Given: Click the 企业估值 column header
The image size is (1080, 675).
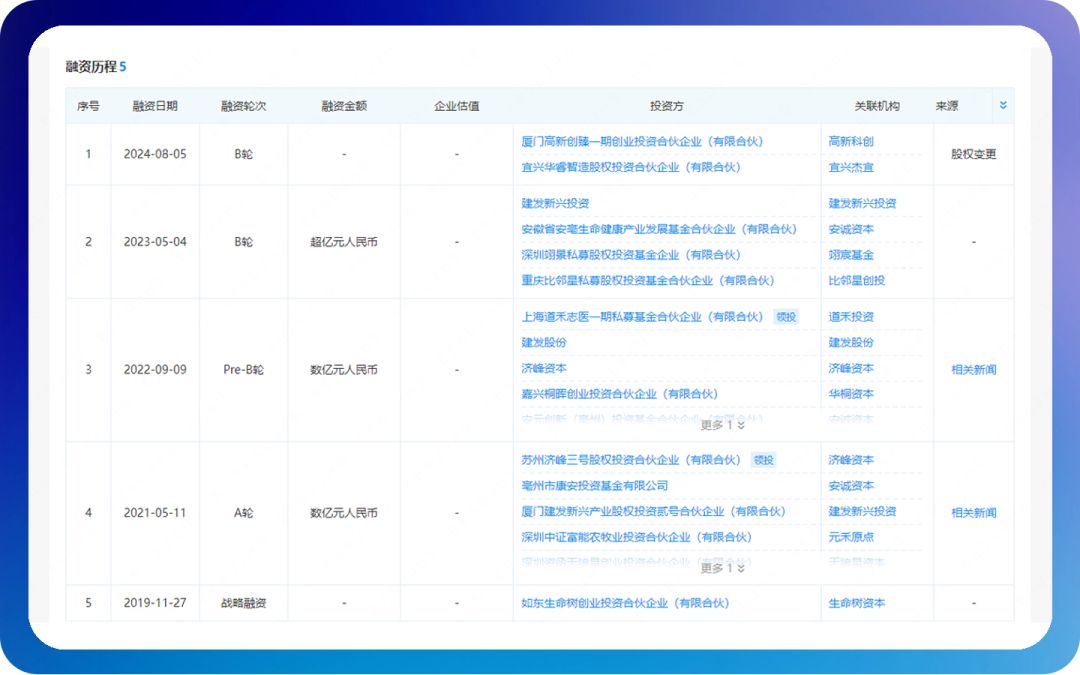Looking at the screenshot, I should [x=457, y=106].
